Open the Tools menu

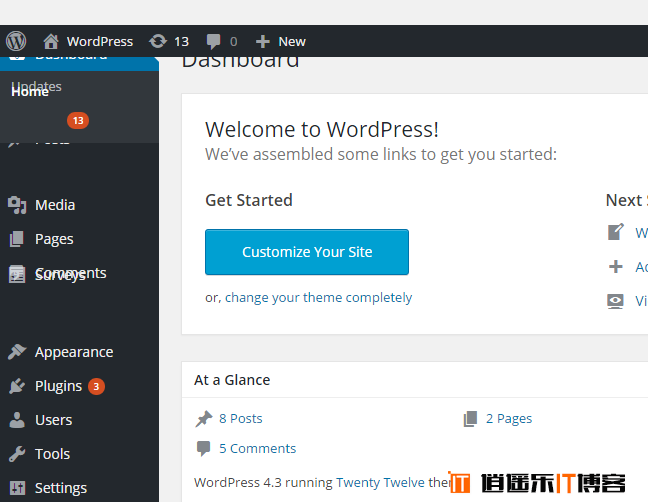(52, 454)
